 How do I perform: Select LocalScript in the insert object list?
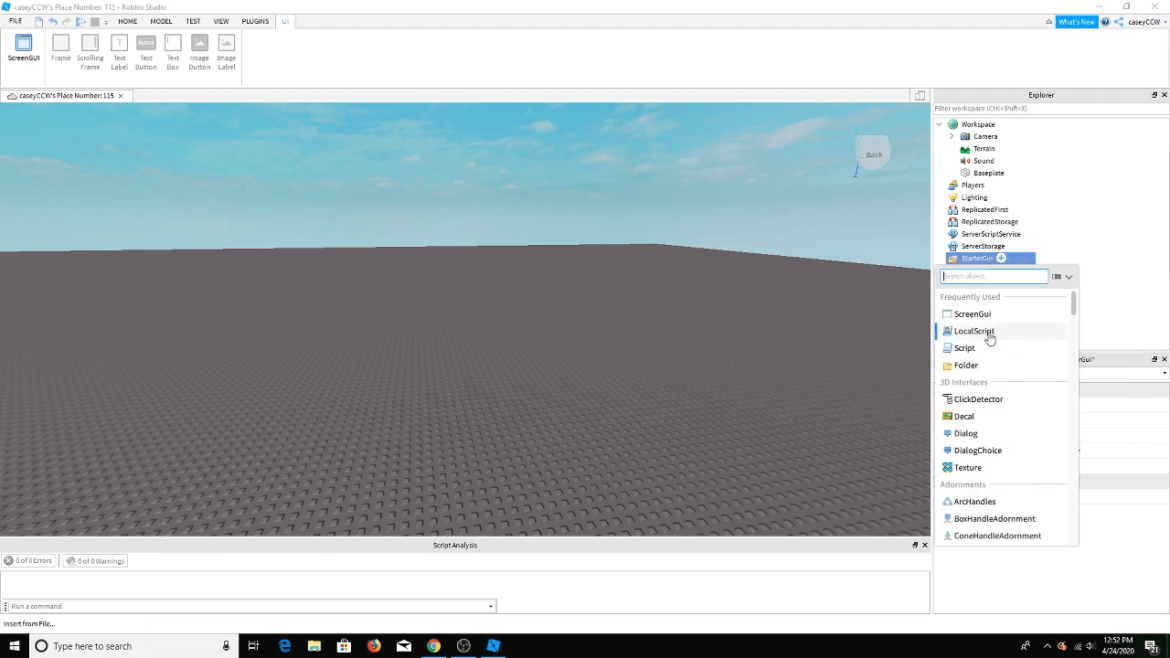click(x=973, y=330)
